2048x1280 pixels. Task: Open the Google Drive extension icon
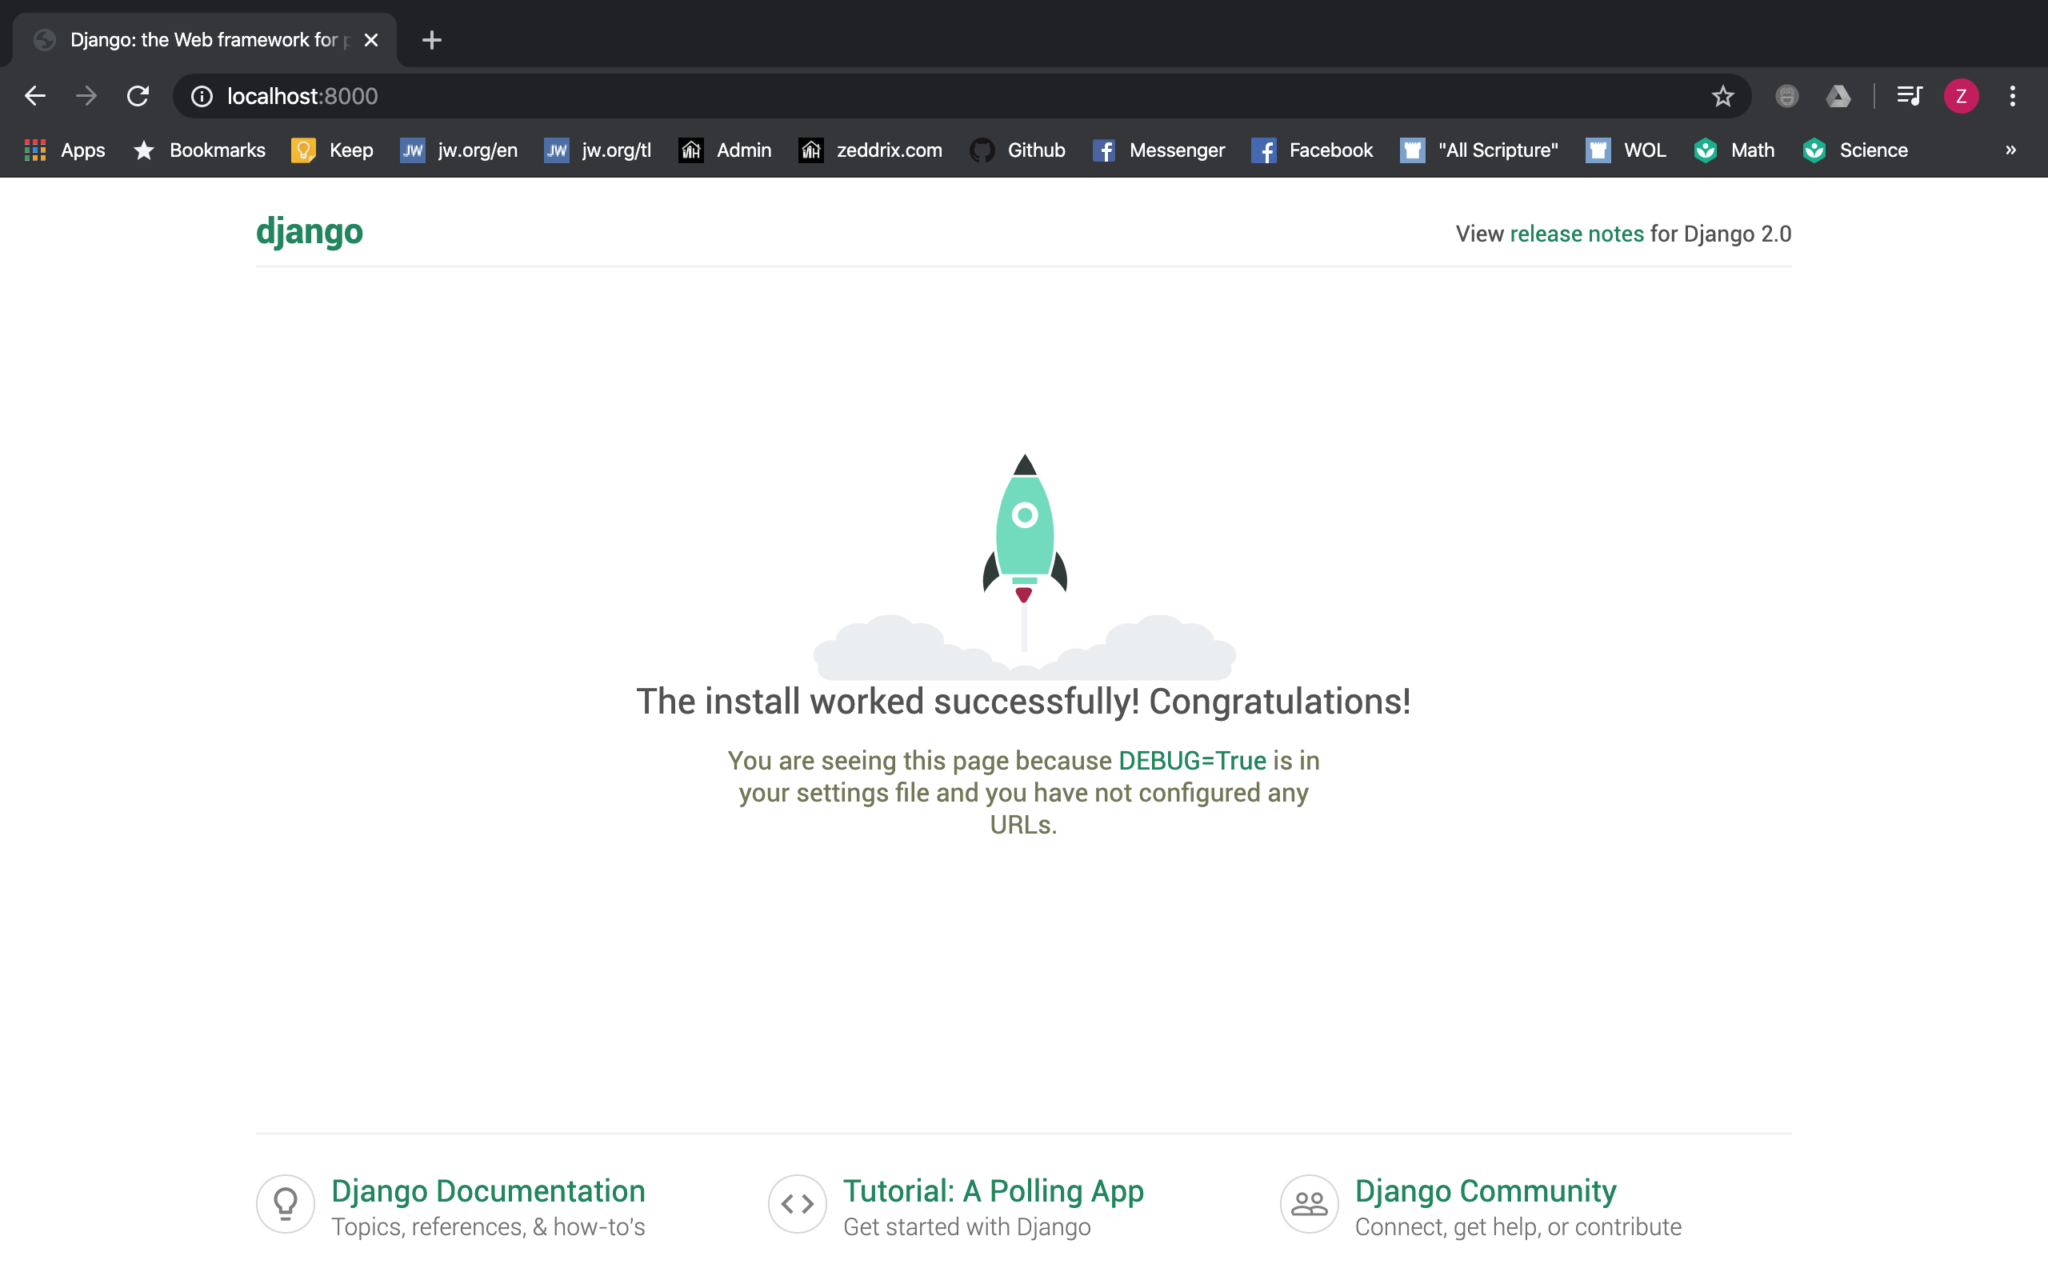(x=1838, y=96)
